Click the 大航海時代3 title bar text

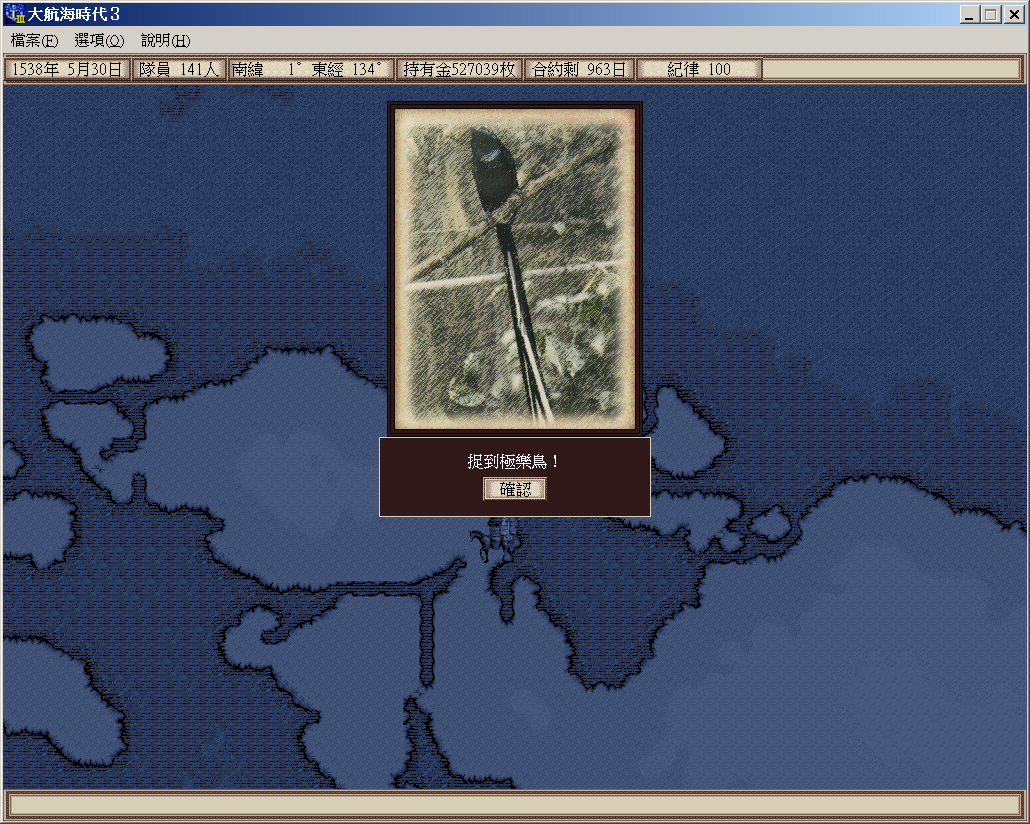pos(74,14)
